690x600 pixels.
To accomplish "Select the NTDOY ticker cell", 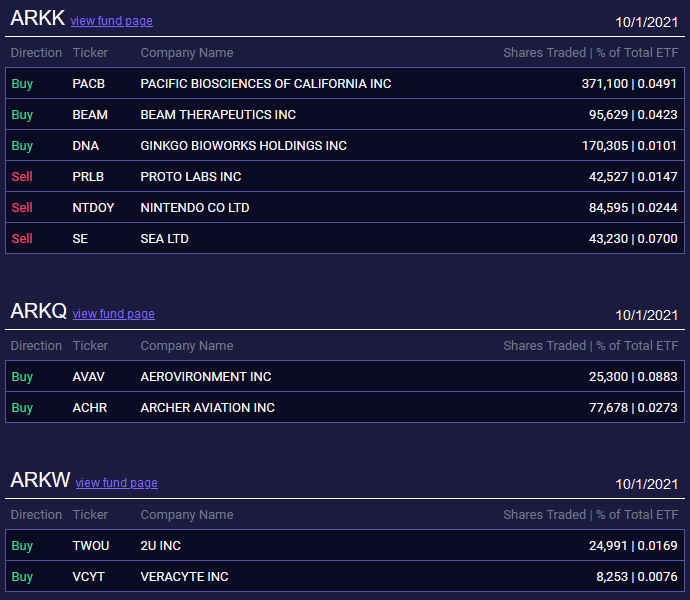I will [x=93, y=207].
